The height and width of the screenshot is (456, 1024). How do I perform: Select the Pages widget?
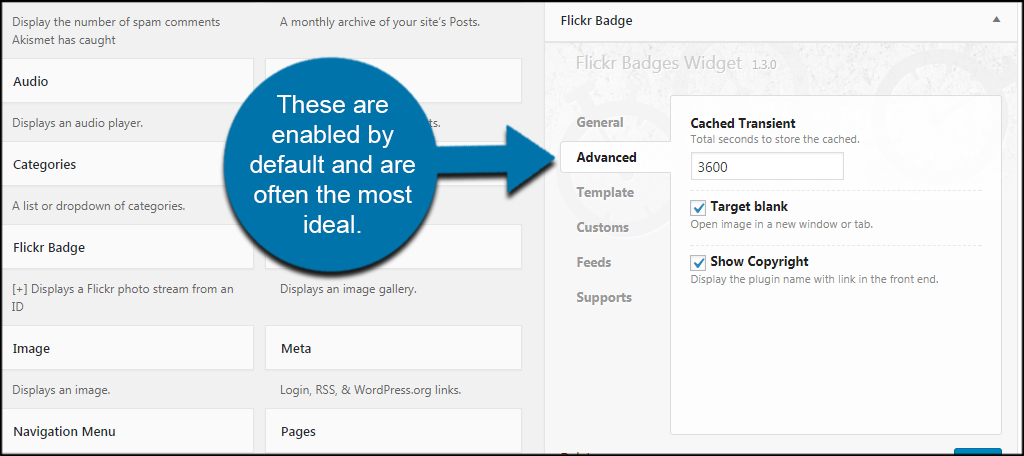click(393, 432)
